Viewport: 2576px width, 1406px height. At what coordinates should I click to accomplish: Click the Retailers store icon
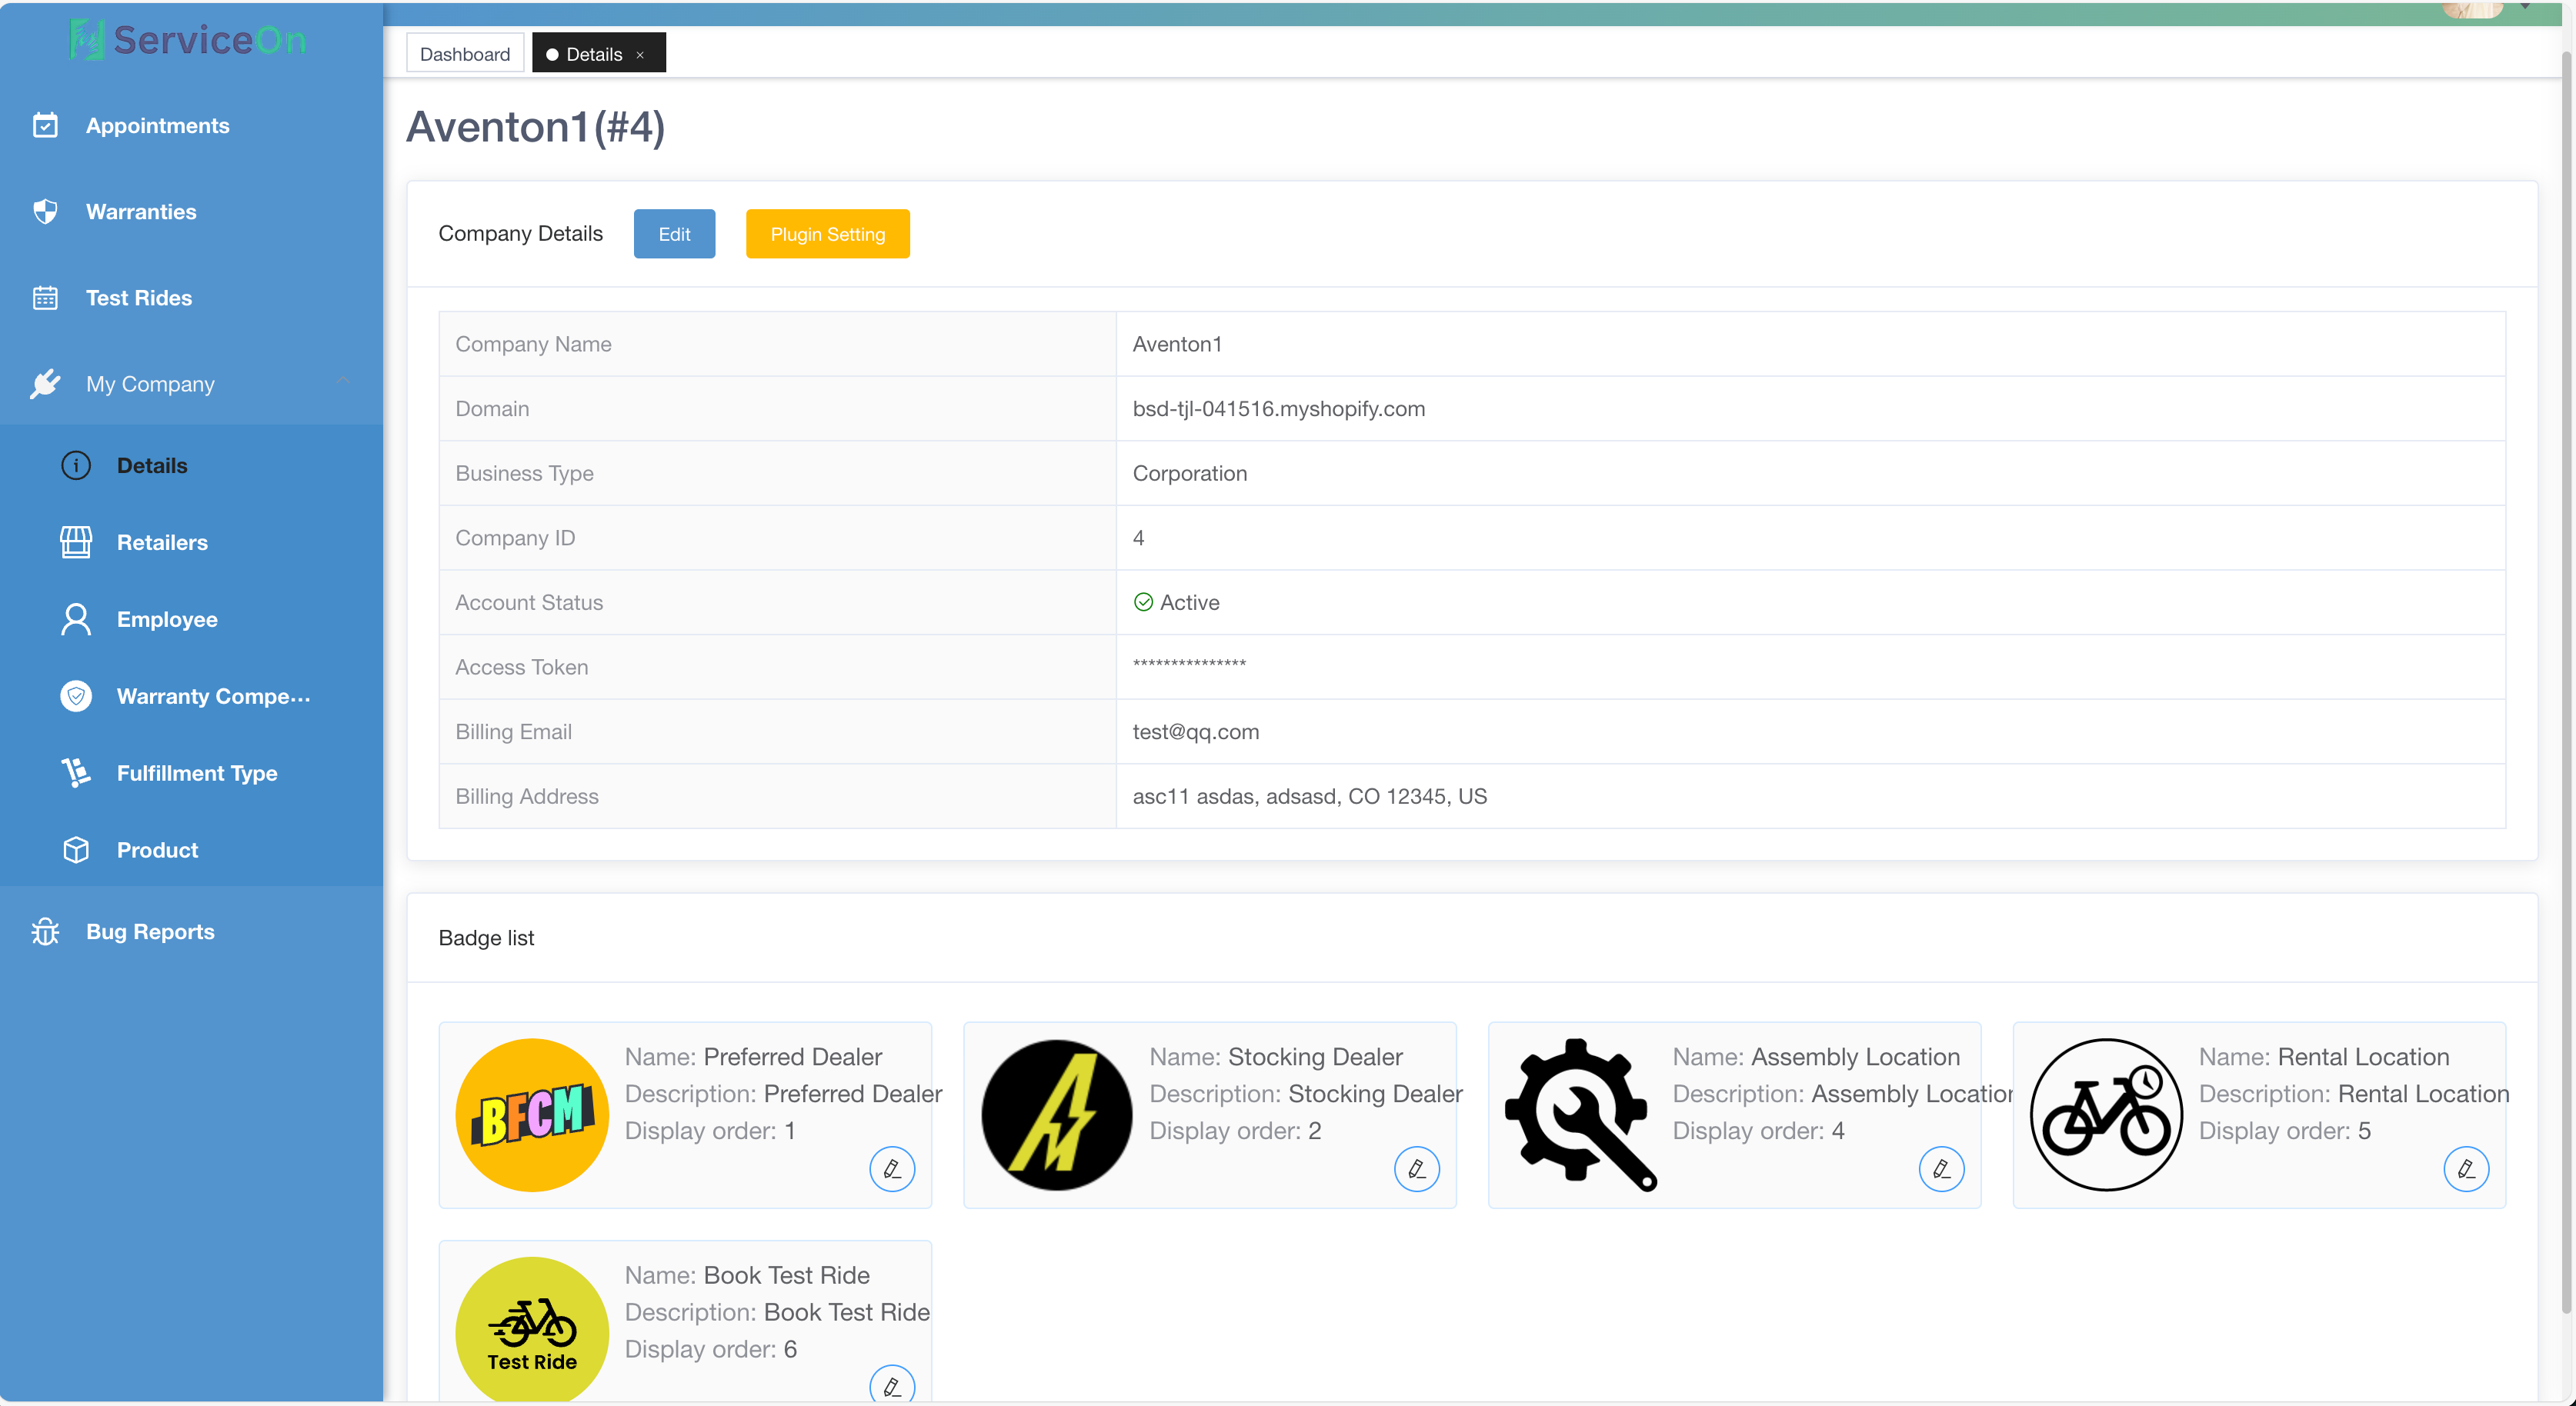76,542
